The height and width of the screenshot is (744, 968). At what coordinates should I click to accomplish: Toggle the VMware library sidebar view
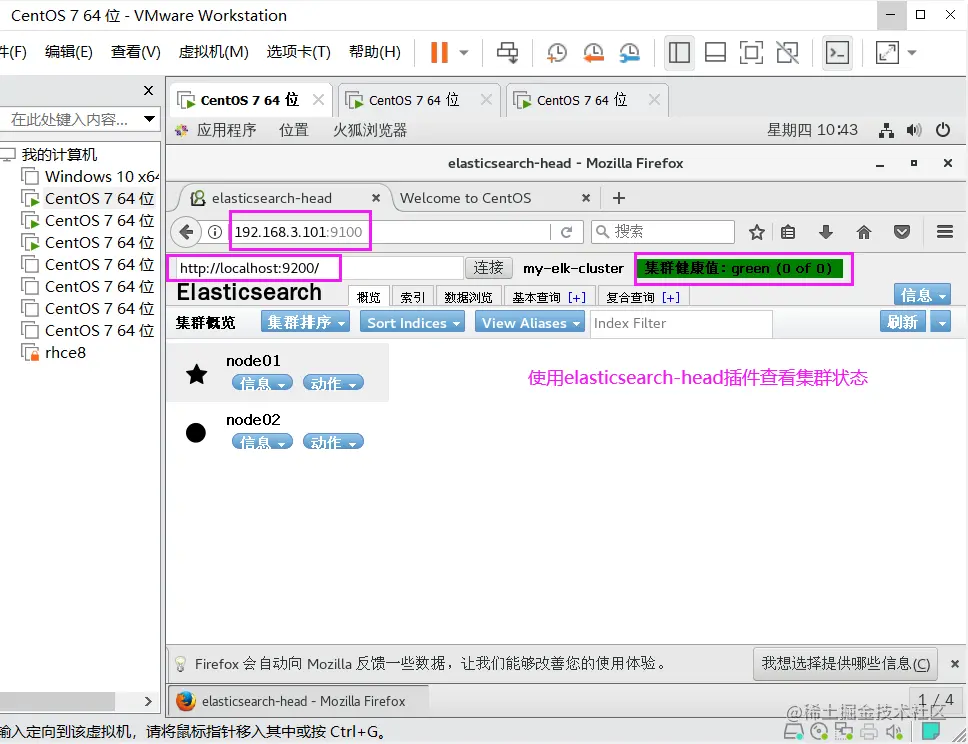point(679,52)
